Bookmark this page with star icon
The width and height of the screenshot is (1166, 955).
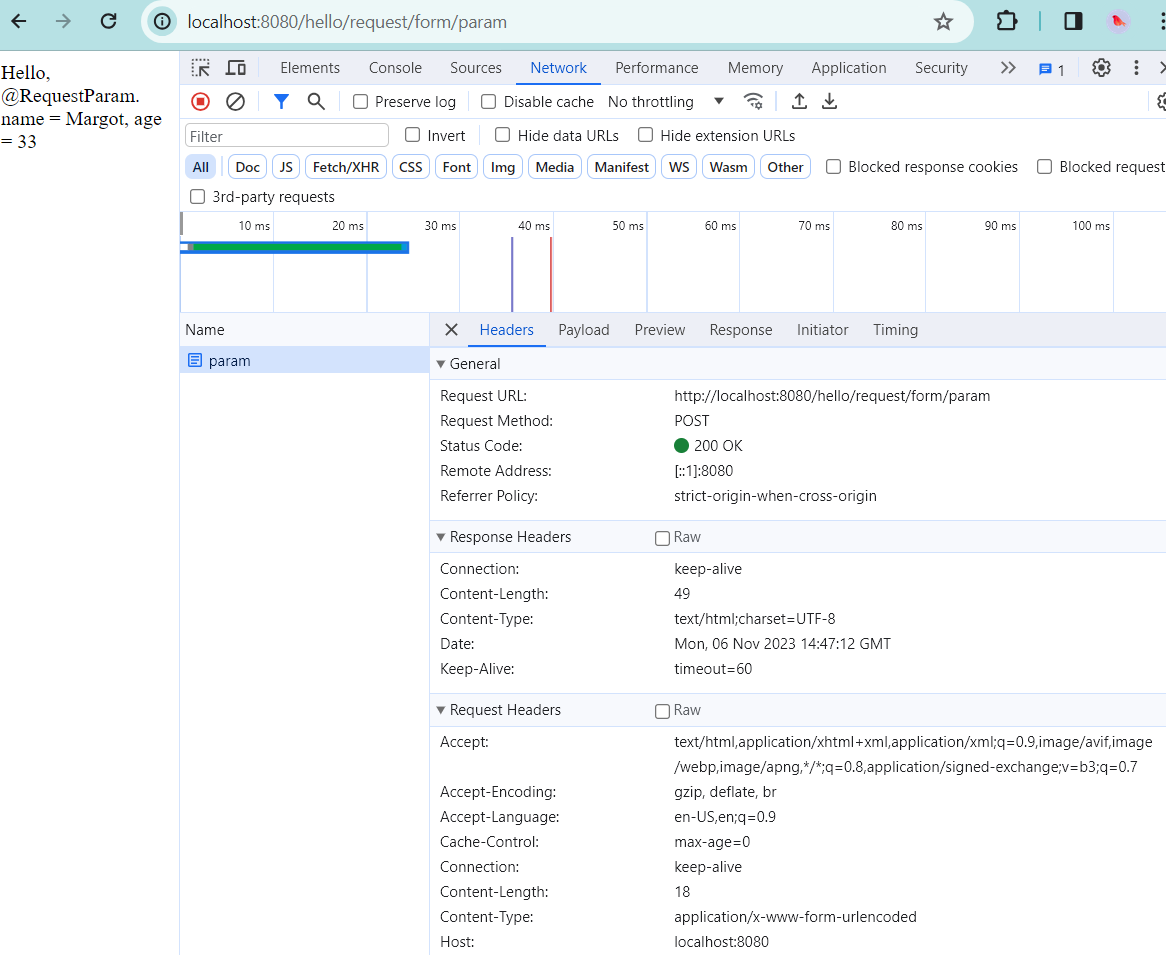click(x=943, y=22)
